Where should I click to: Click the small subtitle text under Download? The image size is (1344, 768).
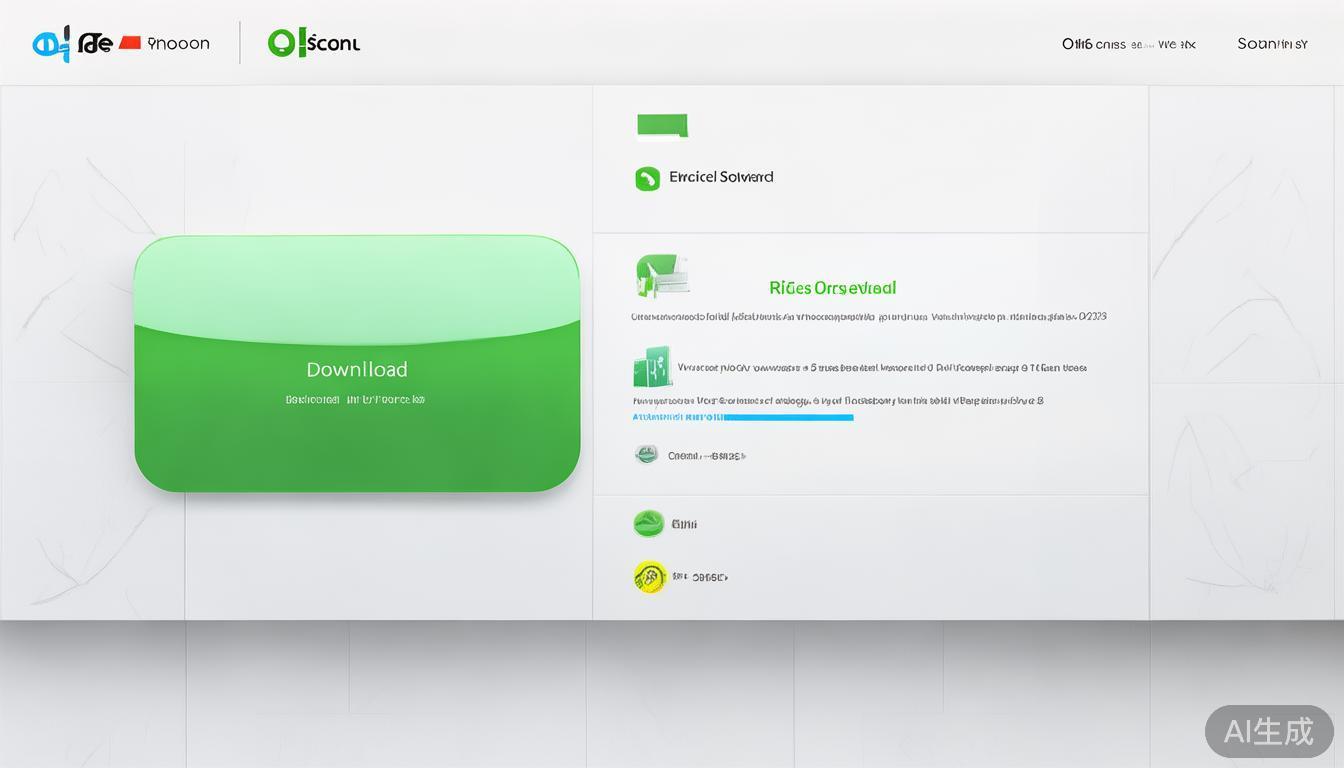pos(355,399)
